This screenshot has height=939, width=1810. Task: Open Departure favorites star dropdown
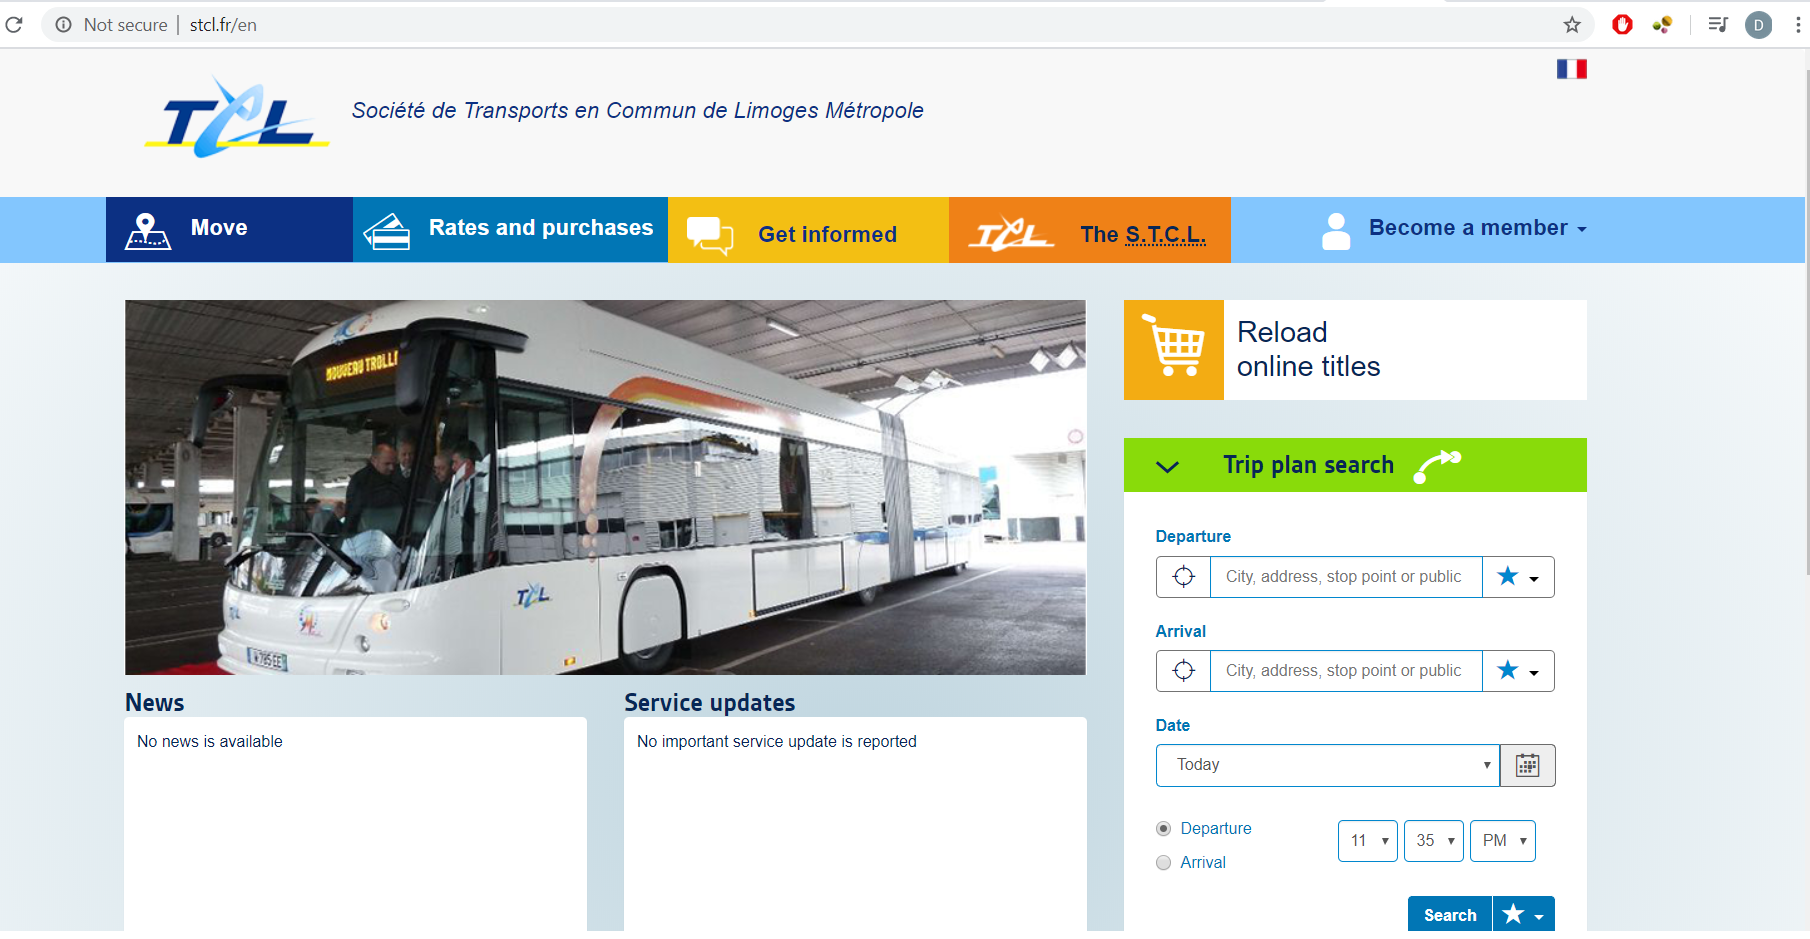(1518, 577)
